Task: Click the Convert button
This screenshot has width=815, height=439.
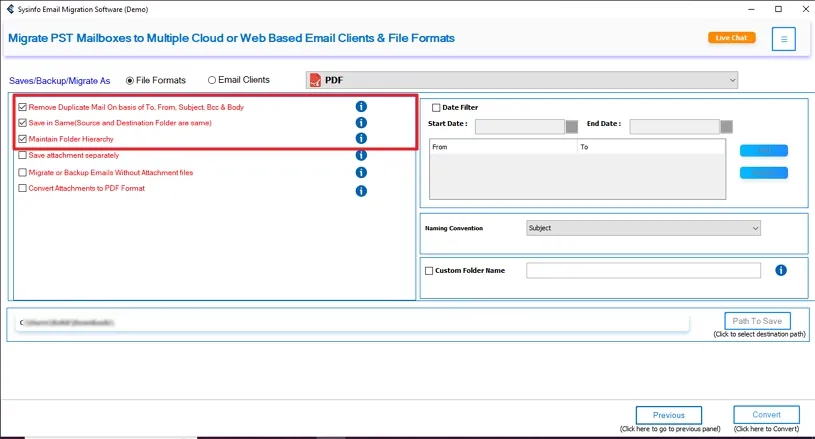Action: click(x=766, y=415)
